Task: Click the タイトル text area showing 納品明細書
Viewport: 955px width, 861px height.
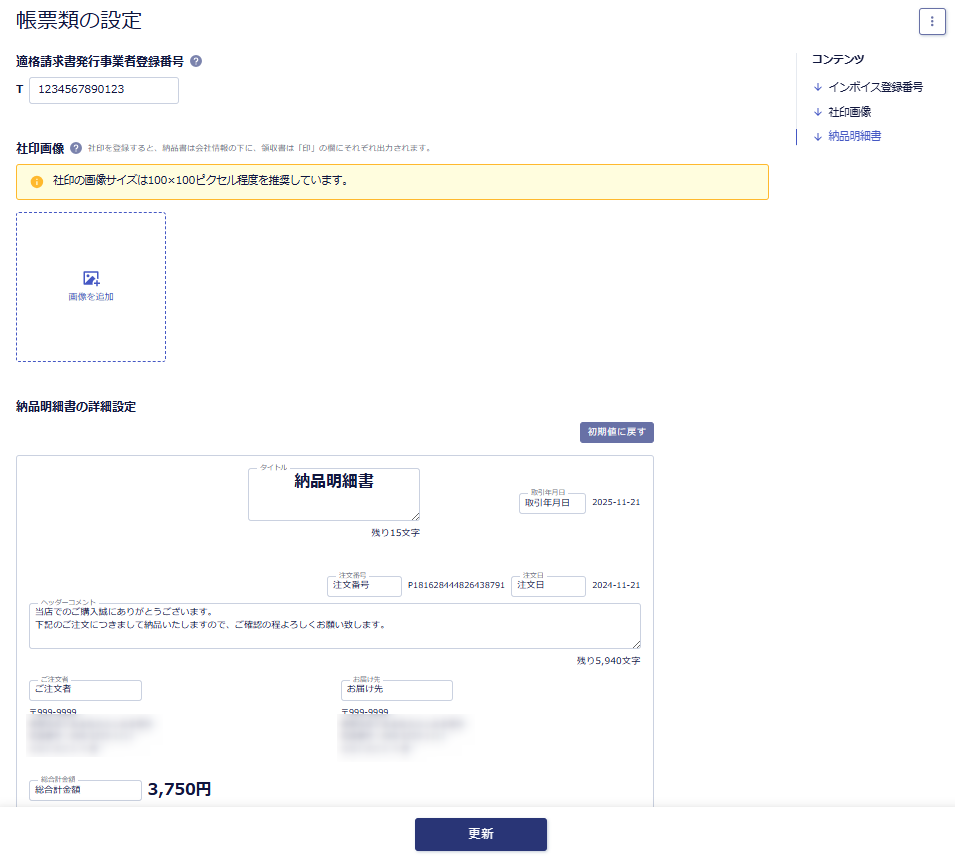Action: (x=333, y=494)
